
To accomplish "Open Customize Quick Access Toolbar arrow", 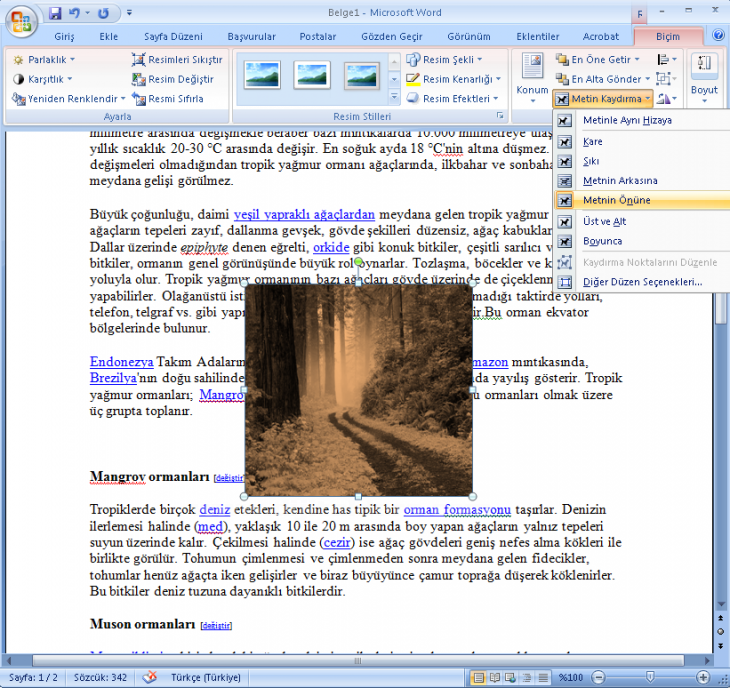I will pos(129,13).
